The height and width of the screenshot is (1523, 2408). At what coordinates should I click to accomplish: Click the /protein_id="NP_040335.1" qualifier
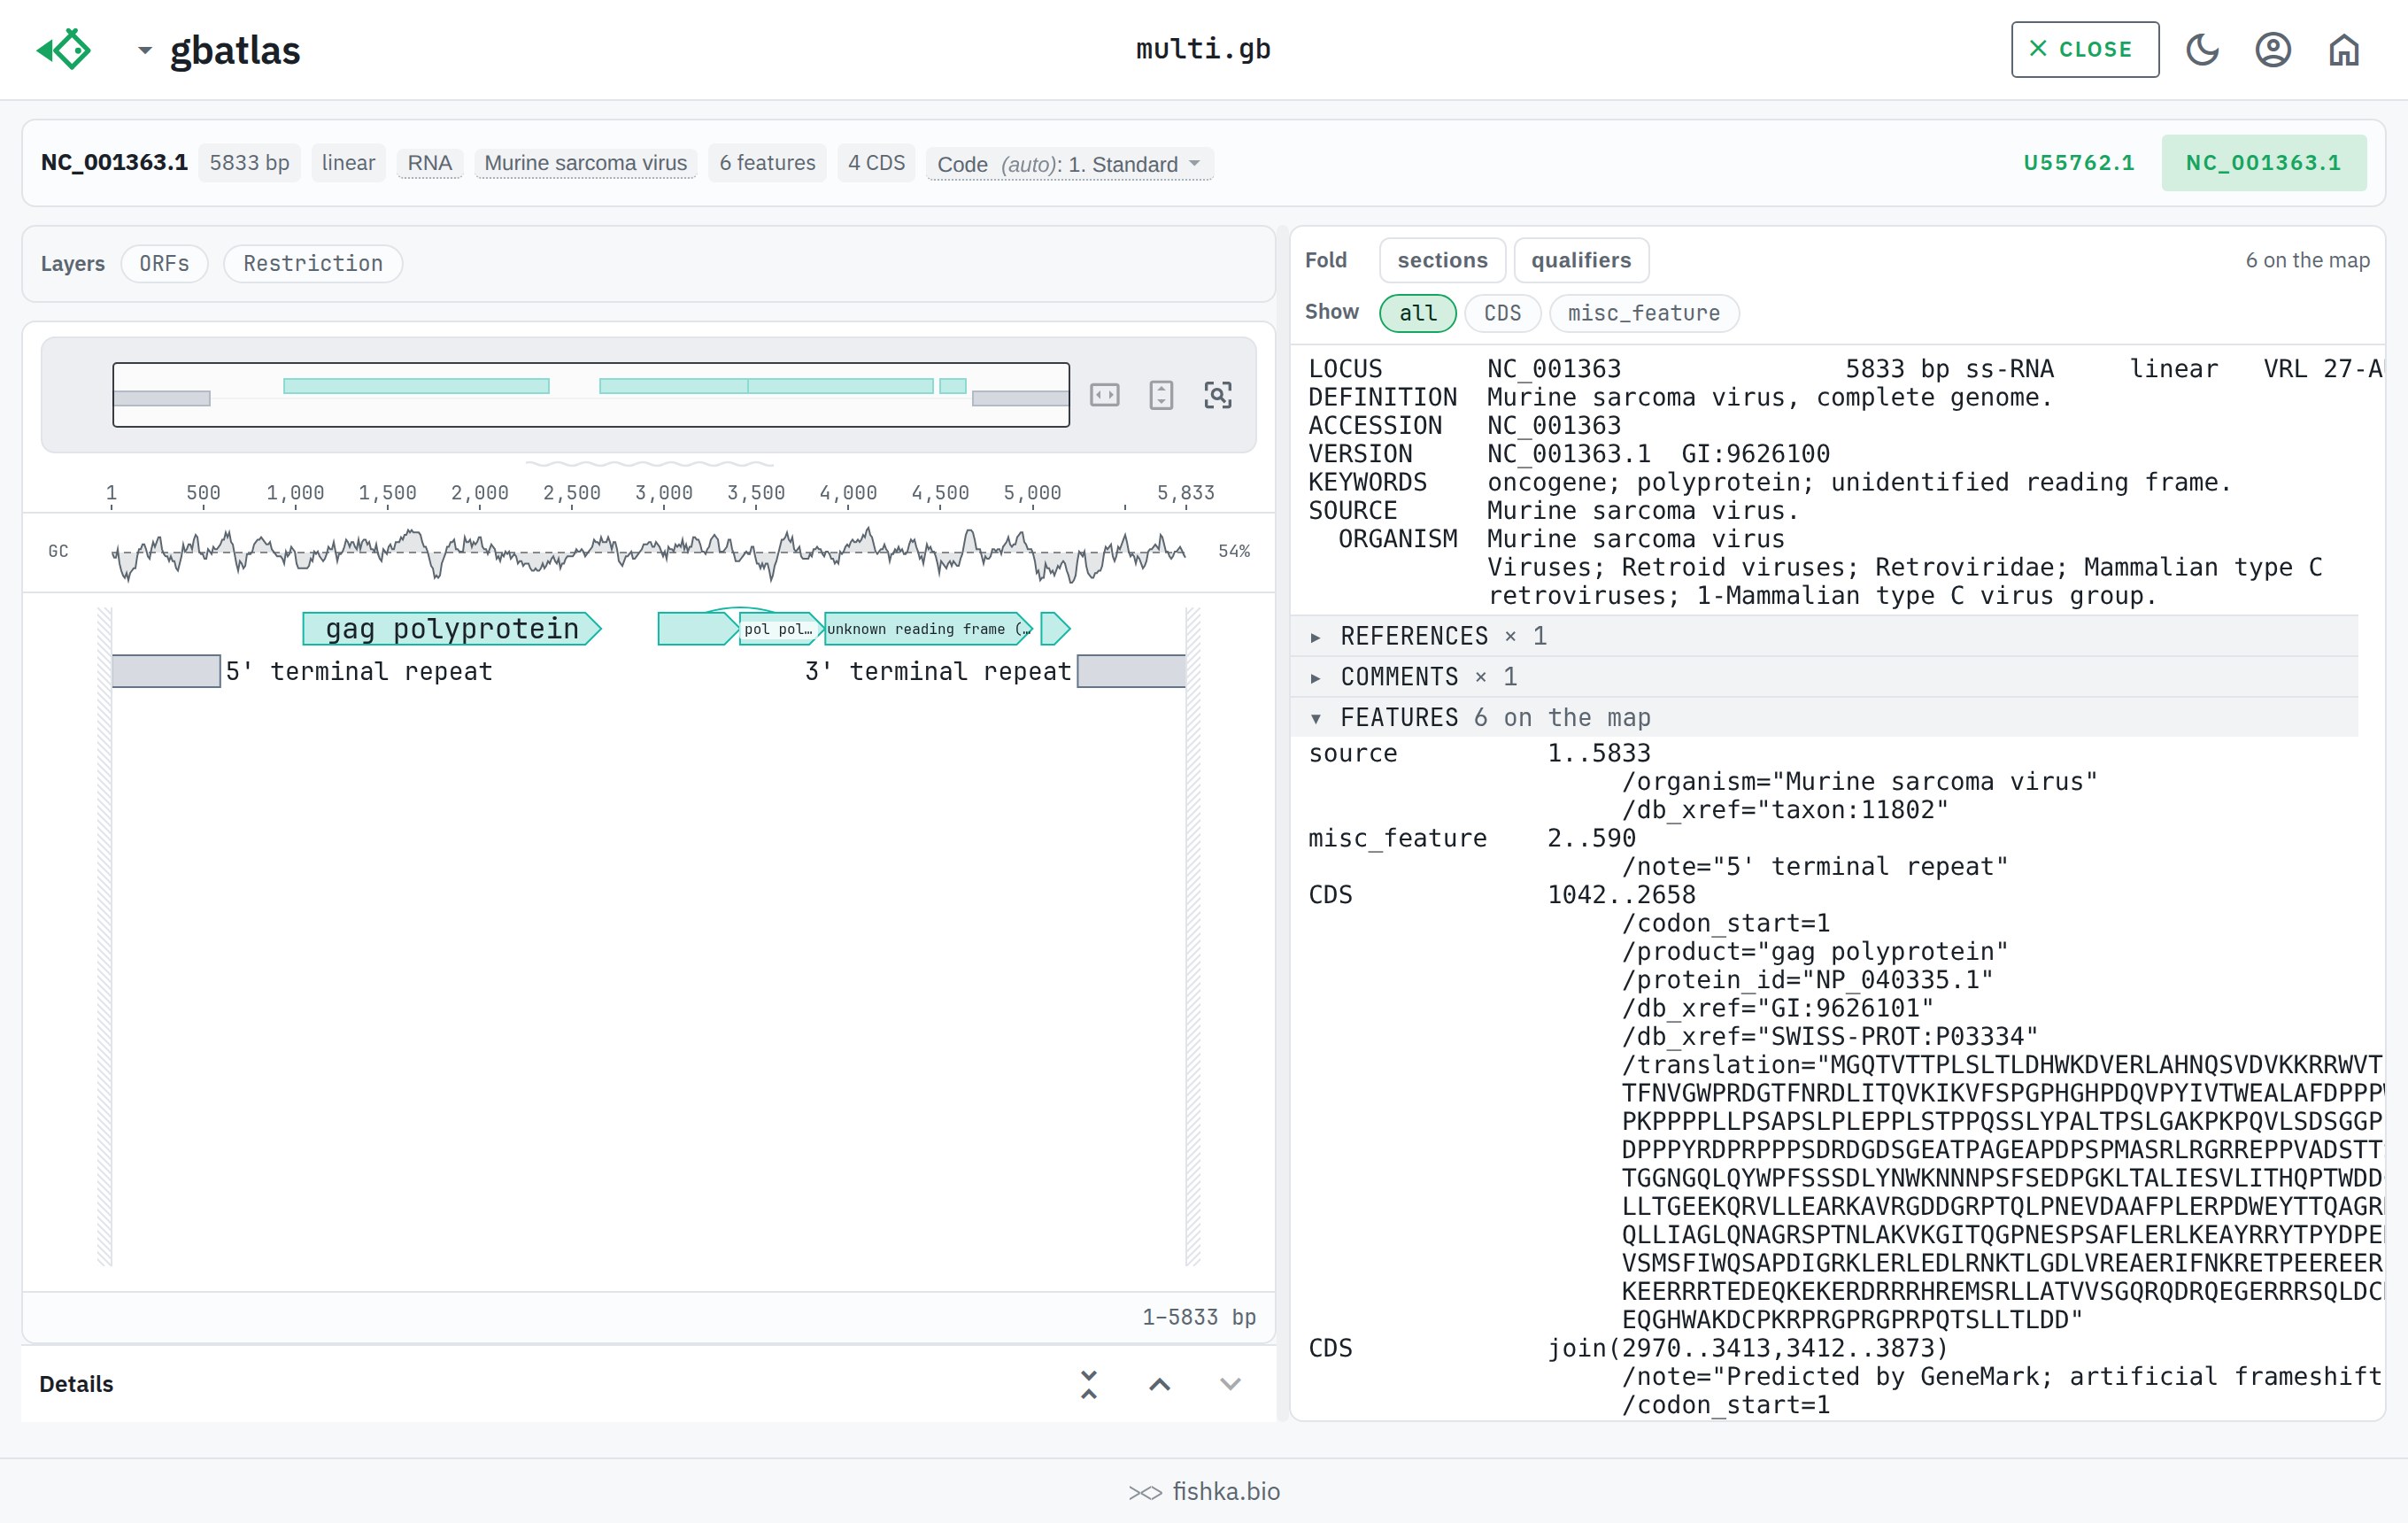tap(1807, 980)
